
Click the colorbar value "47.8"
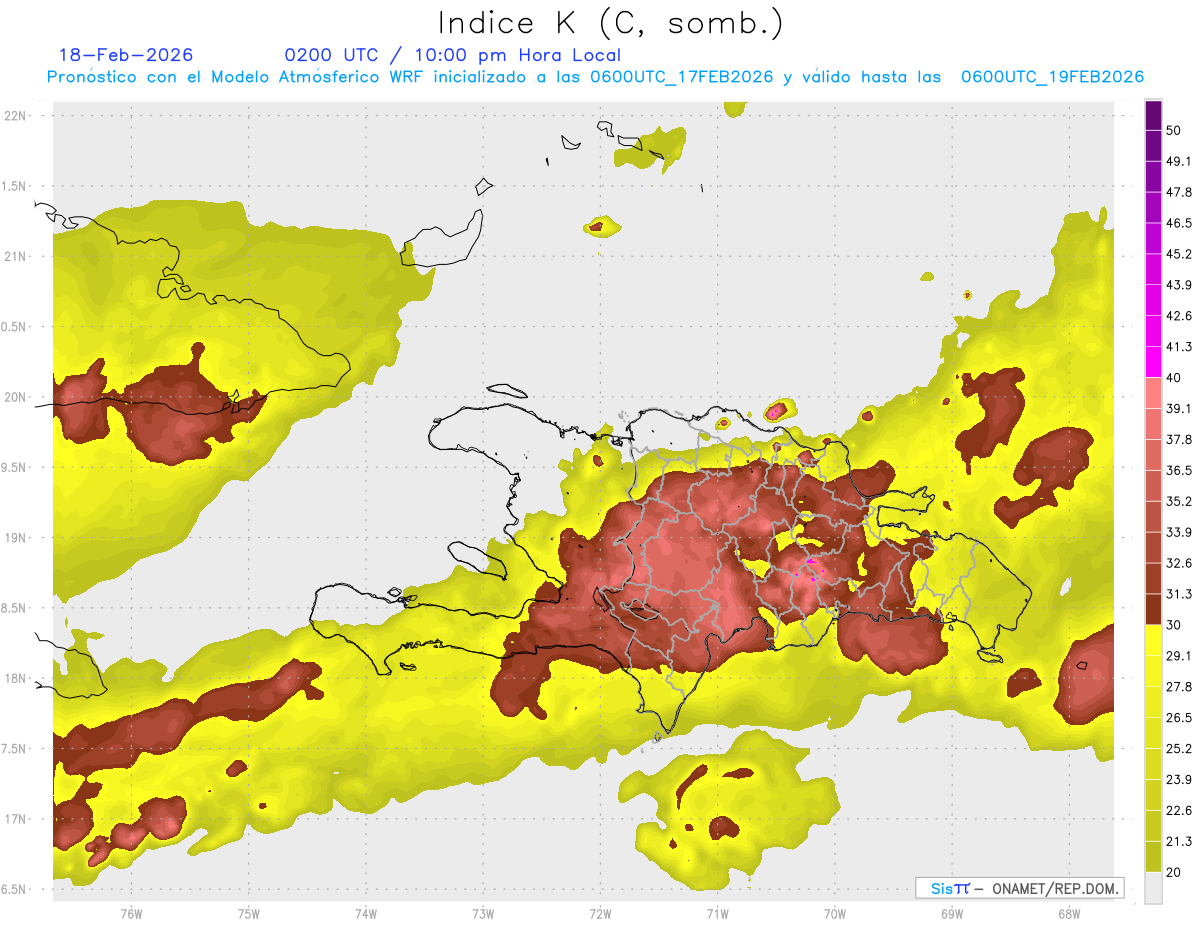click(x=1179, y=192)
